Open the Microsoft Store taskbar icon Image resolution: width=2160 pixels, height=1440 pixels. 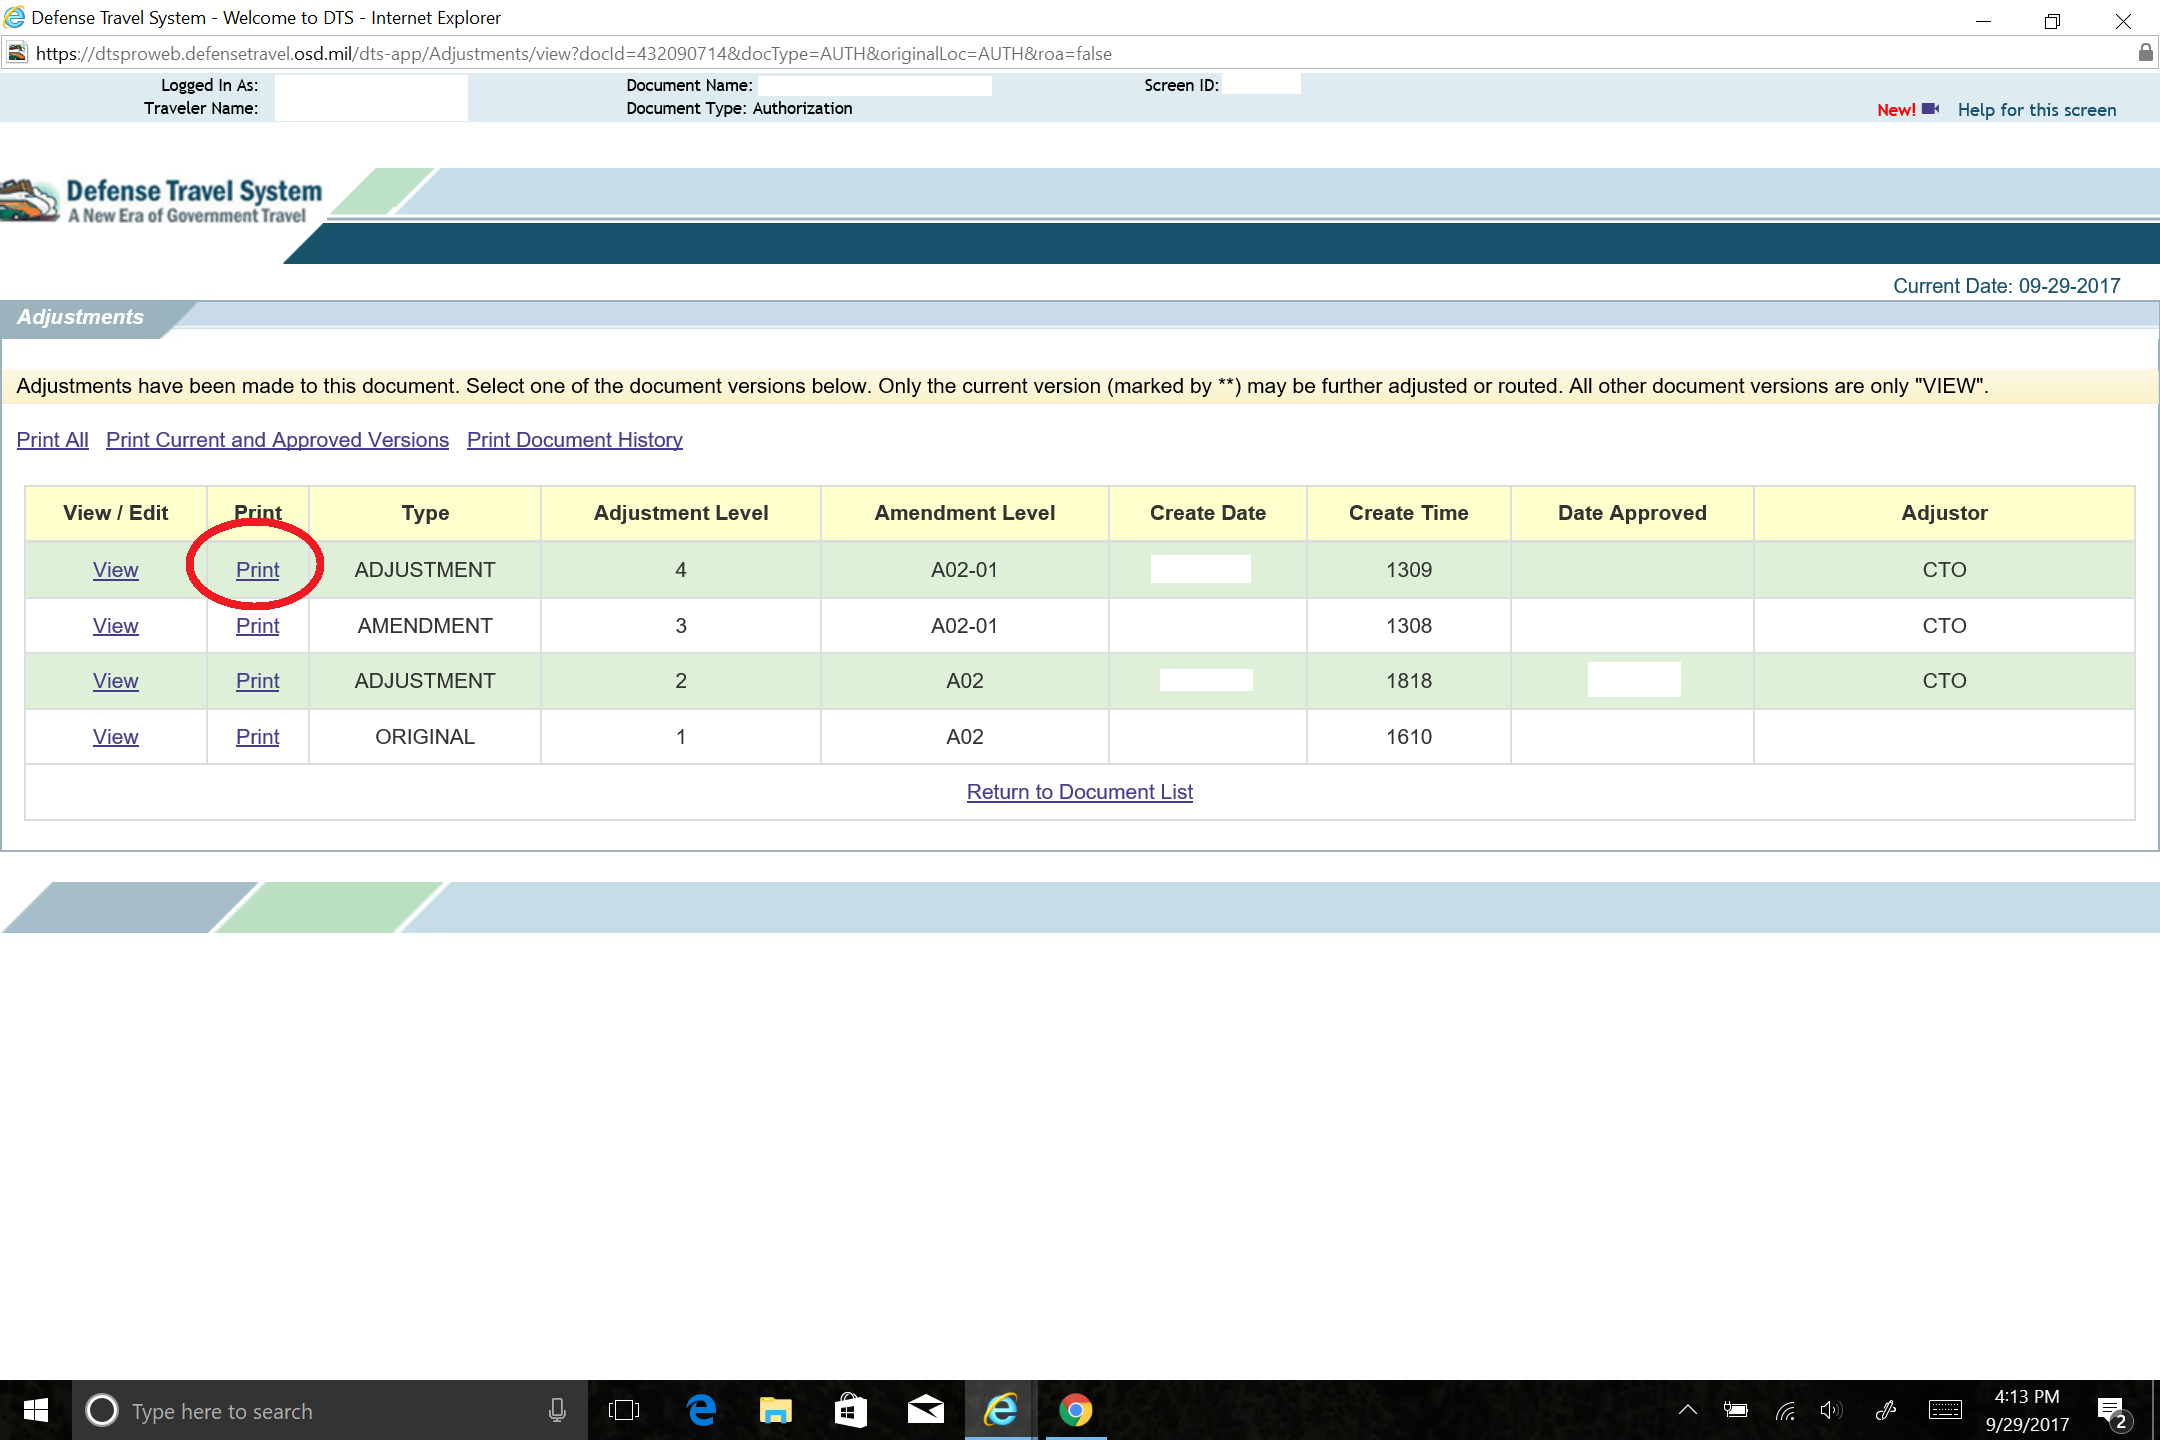[x=850, y=1410]
